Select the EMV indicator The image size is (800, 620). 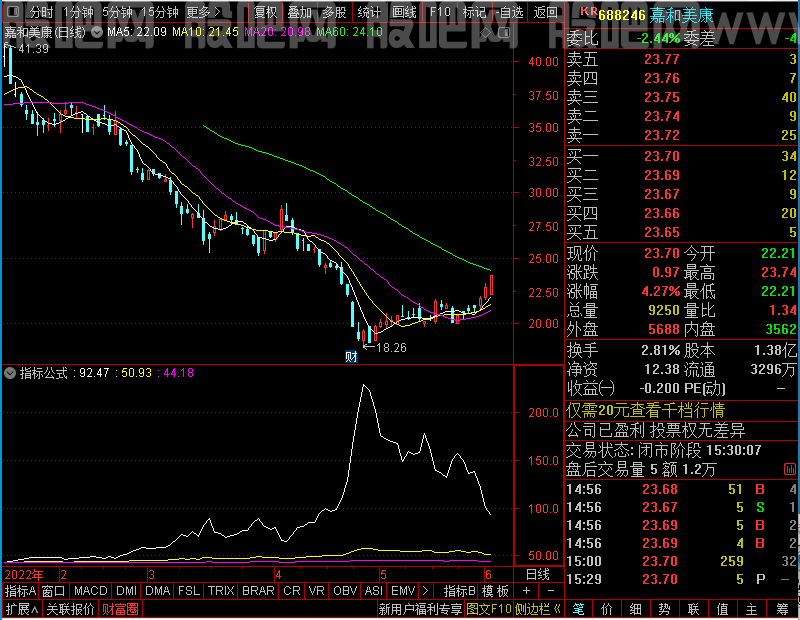pyautogui.click(x=403, y=591)
